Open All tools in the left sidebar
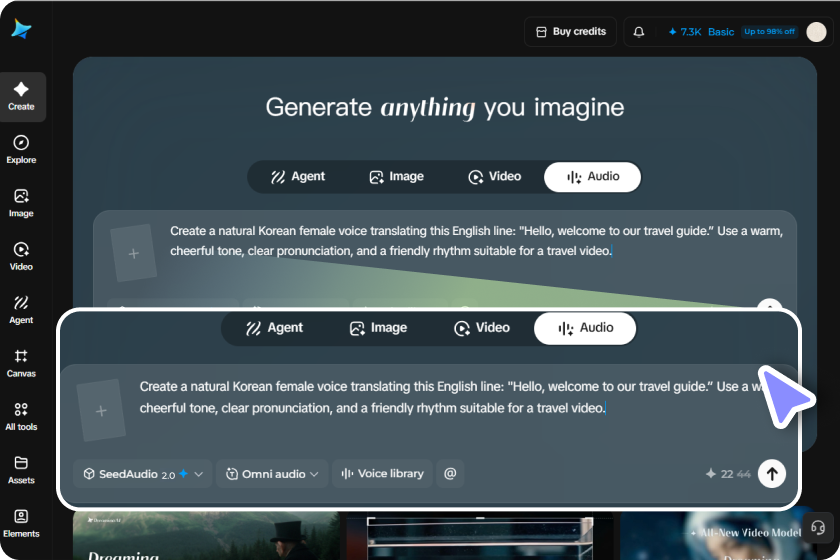 (21, 417)
